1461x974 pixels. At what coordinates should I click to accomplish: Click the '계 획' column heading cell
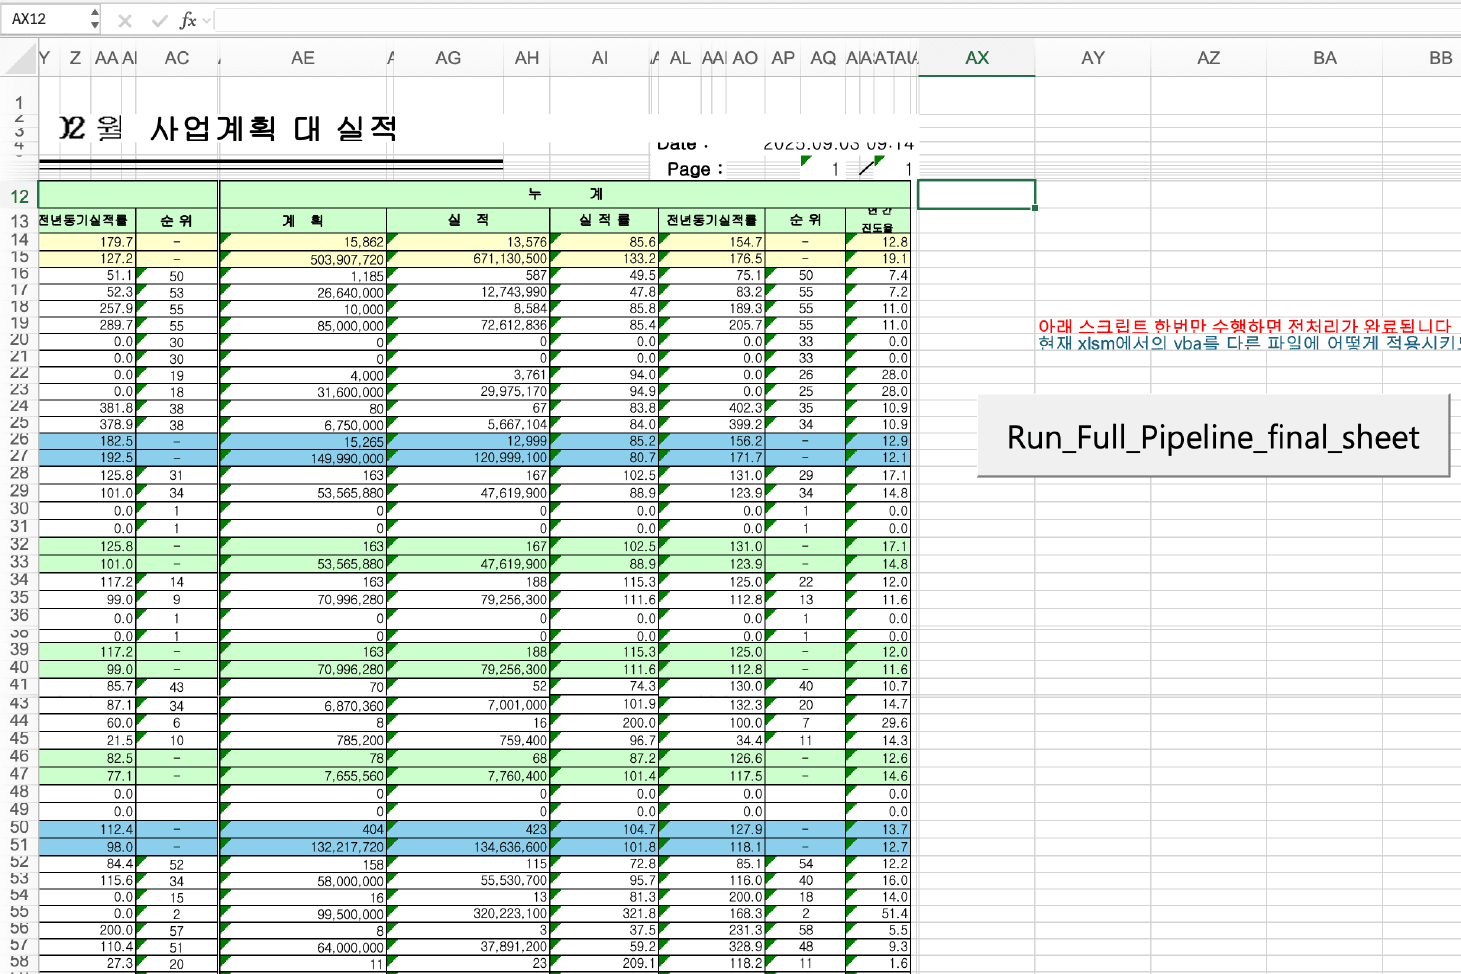pos(303,220)
